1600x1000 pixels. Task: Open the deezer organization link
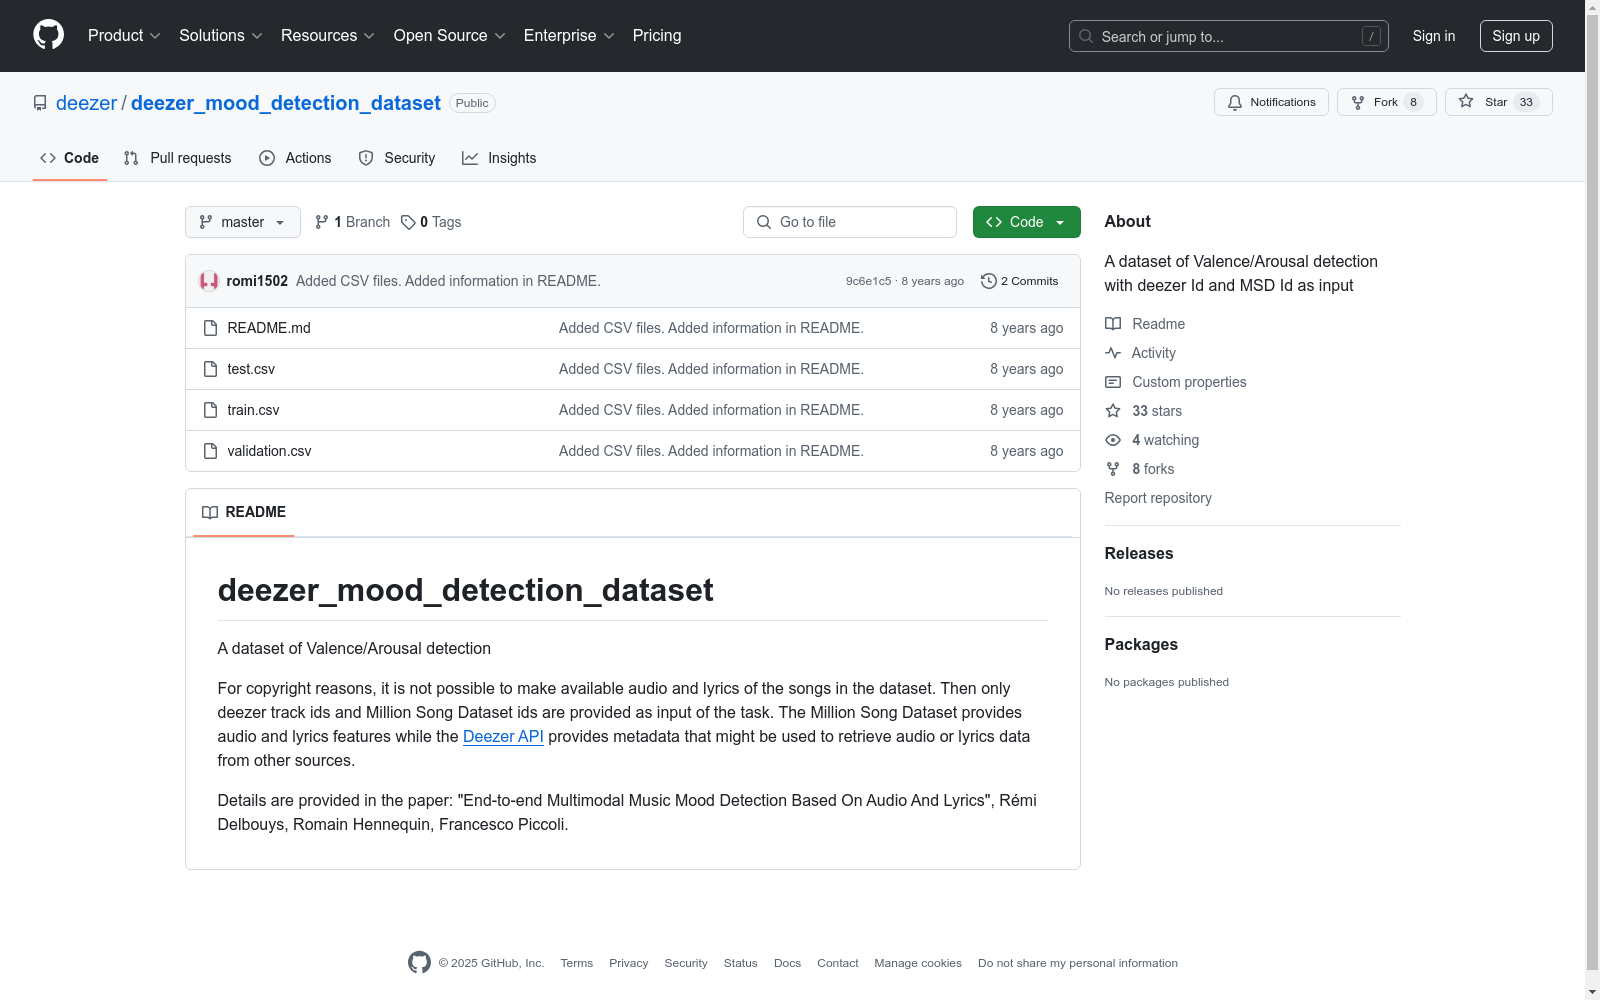(x=86, y=103)
